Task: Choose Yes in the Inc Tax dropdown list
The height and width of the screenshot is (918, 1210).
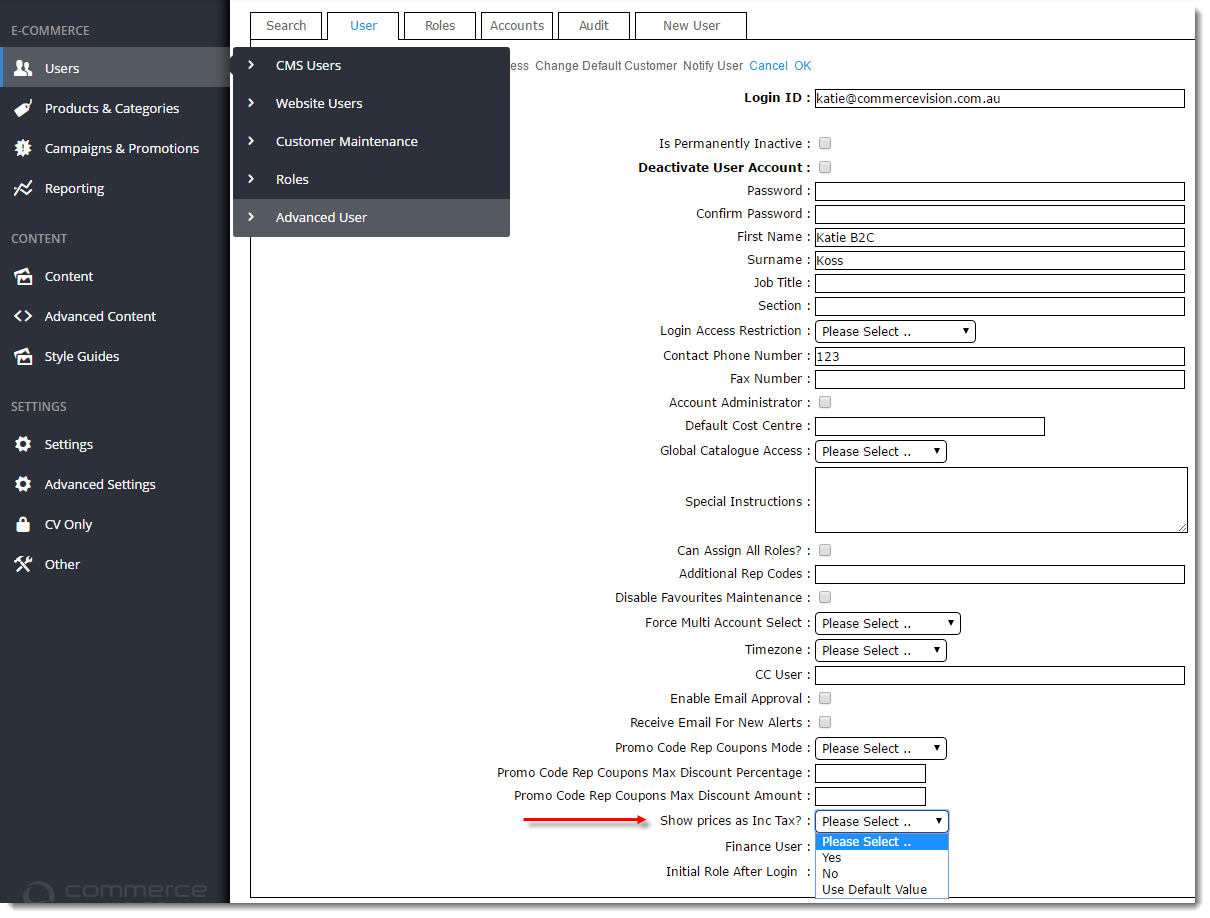Action: click(882, 857)
